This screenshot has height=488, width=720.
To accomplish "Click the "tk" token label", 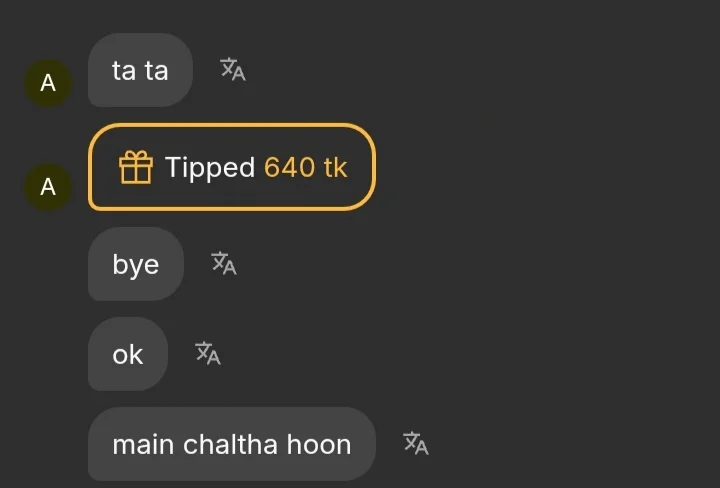I will tap(335, 167).
